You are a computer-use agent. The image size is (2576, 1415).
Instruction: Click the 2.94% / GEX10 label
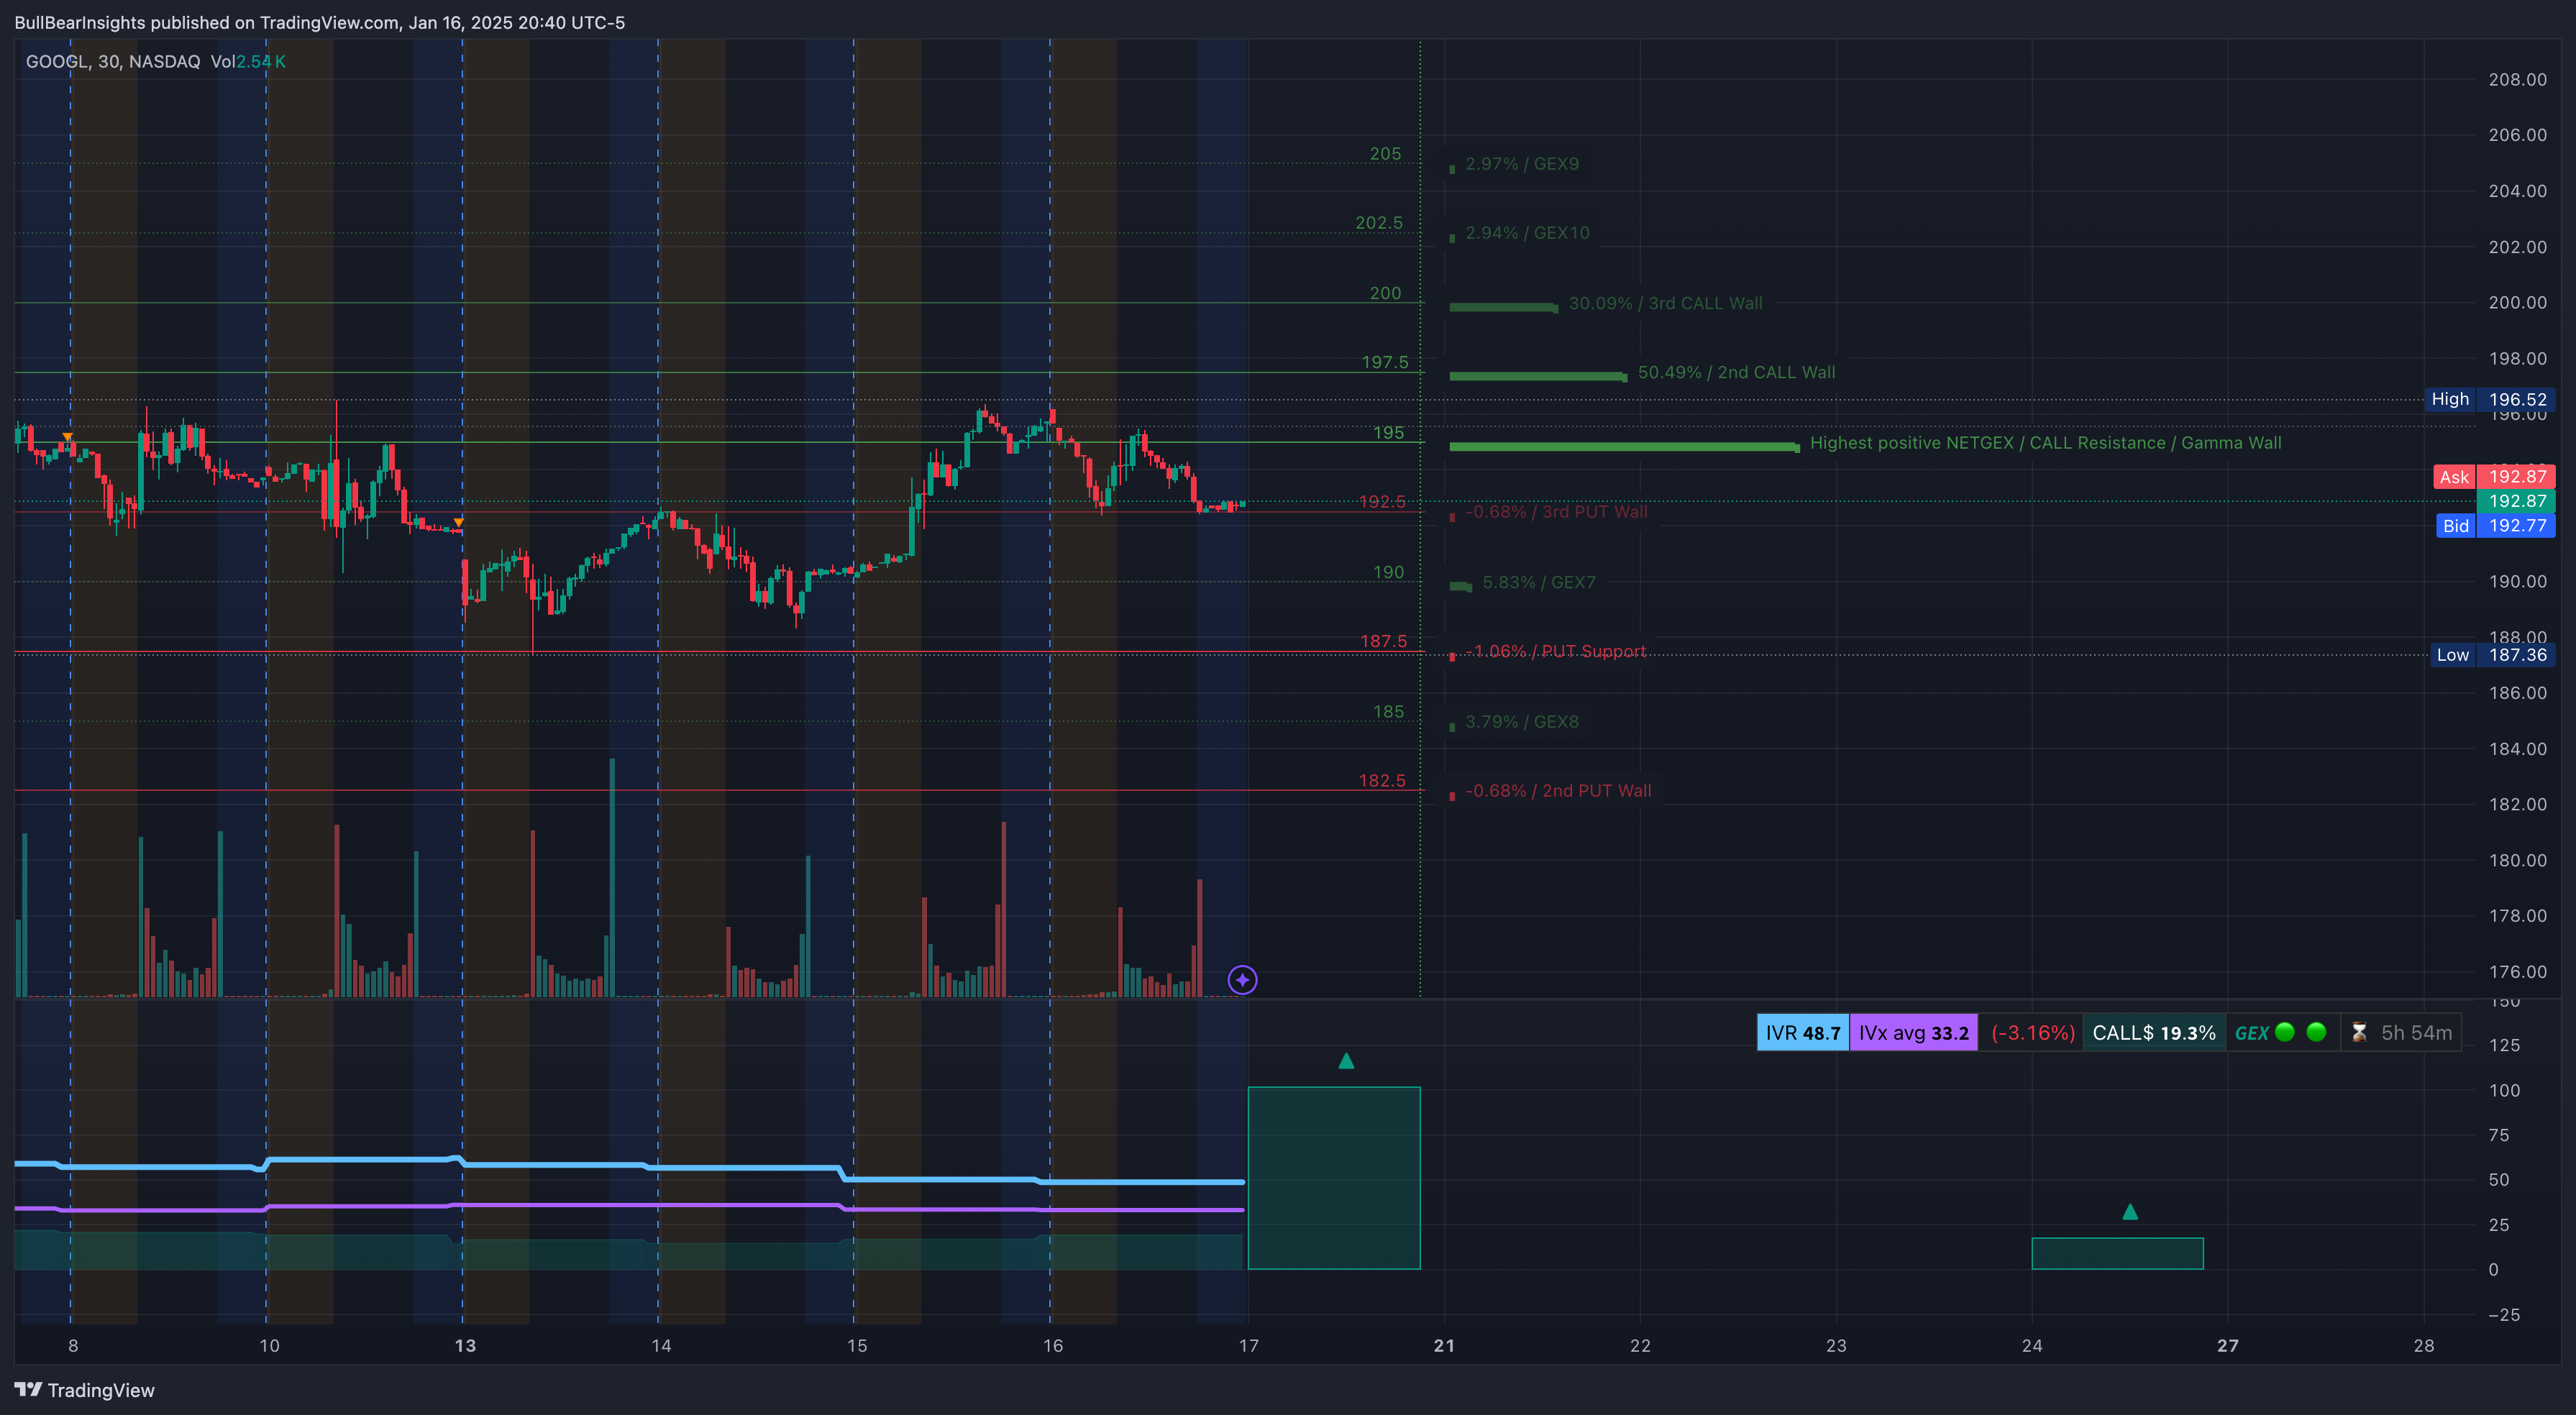pyautogui.click(x=1527, y=233)
